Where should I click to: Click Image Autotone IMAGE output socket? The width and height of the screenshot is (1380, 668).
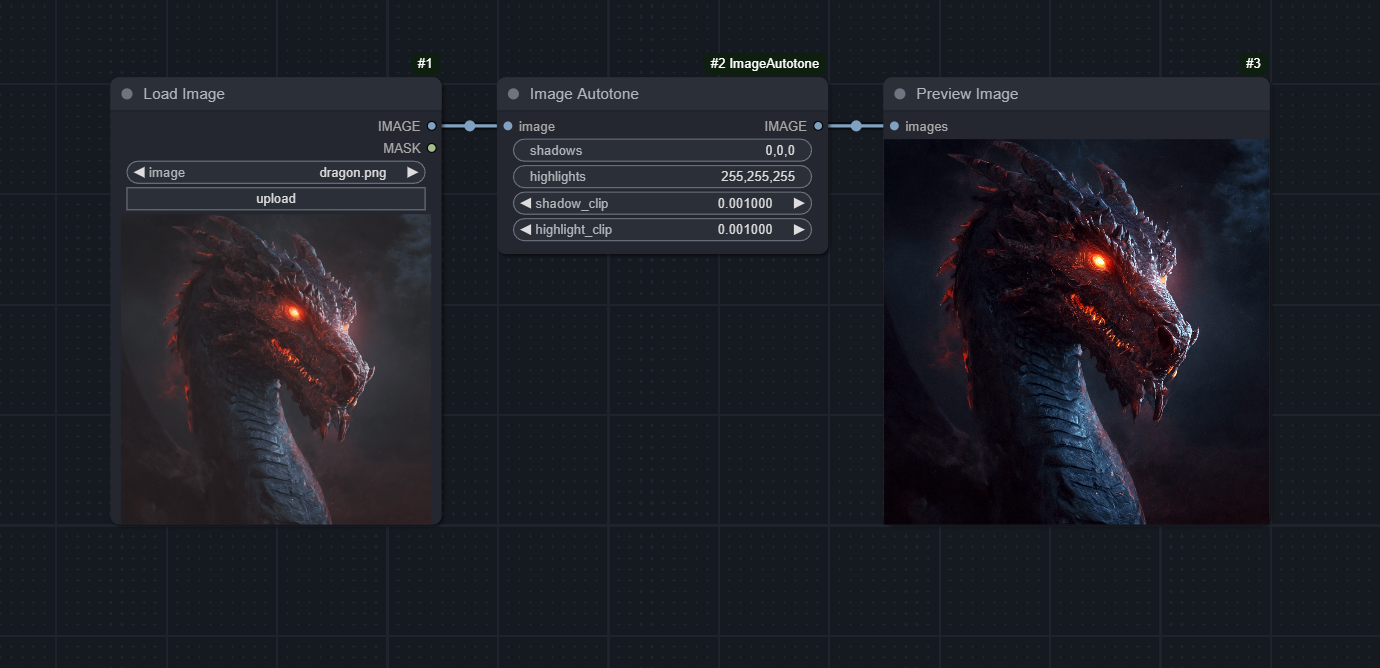tap(818, 126)
